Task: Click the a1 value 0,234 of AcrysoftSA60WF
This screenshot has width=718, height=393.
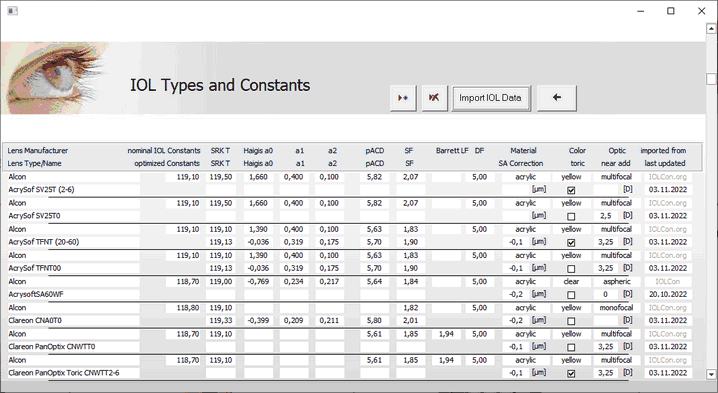Action: coord(293,281)
